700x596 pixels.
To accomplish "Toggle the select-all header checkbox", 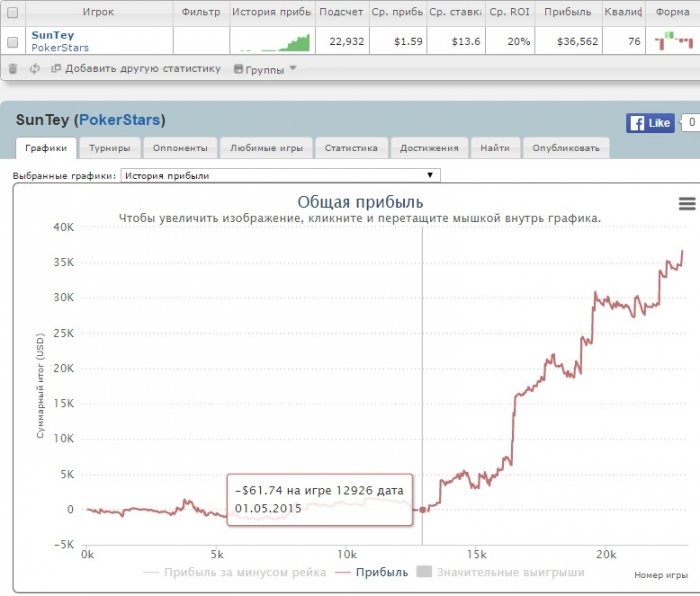I will tap(13, 12).
